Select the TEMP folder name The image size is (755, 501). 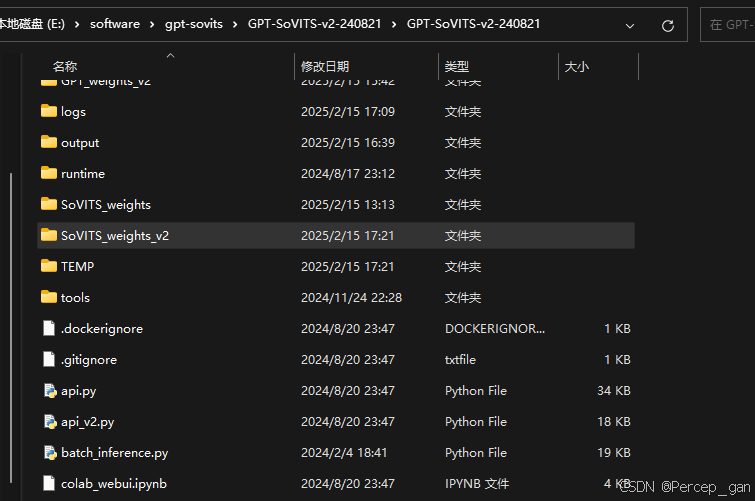coord(78,266)
